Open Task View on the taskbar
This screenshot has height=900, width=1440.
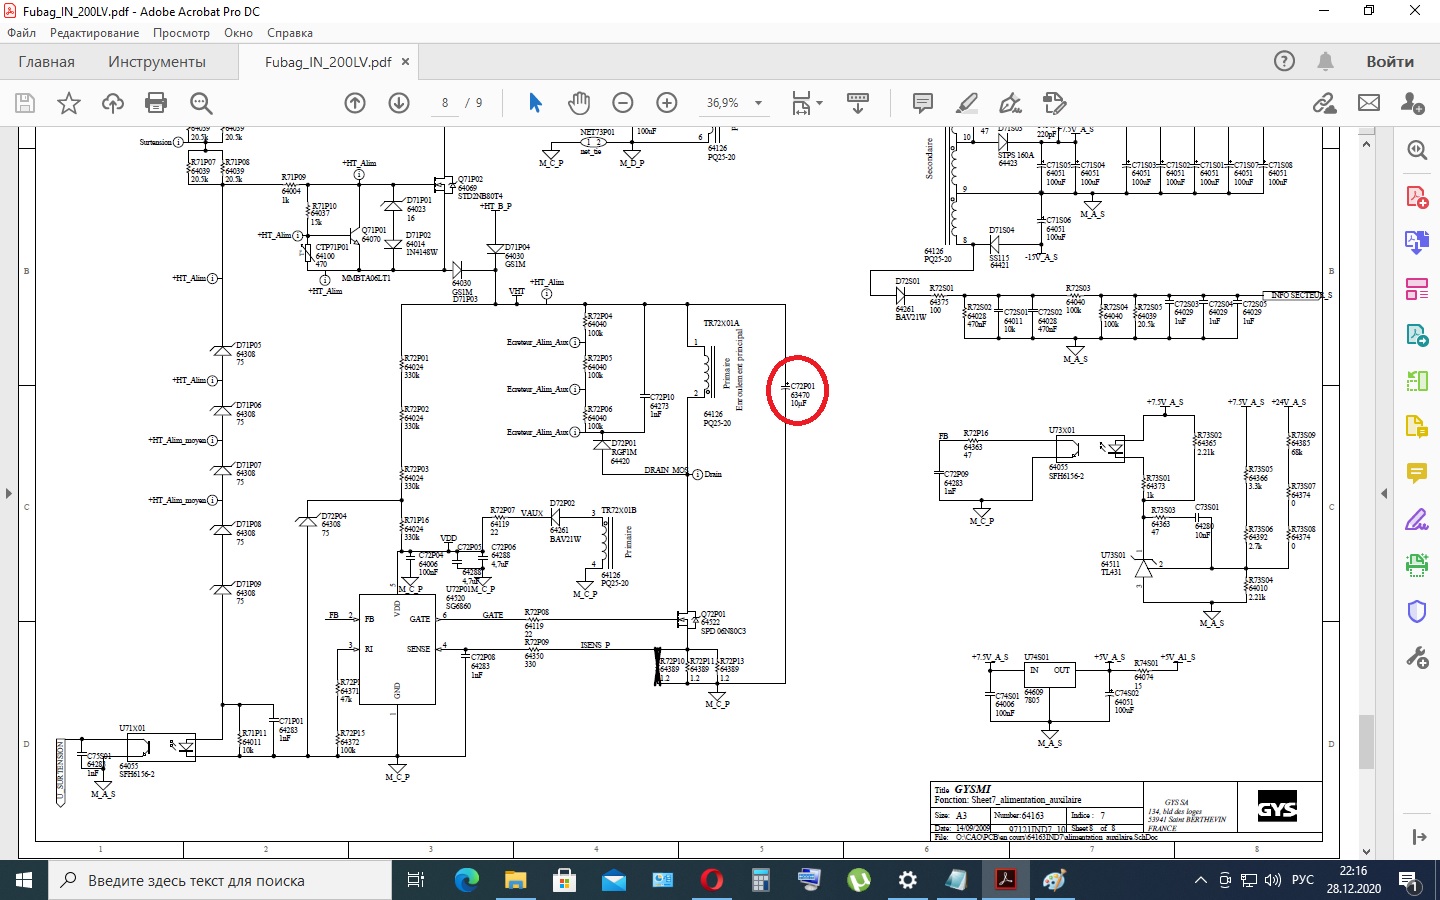[416, 880]
